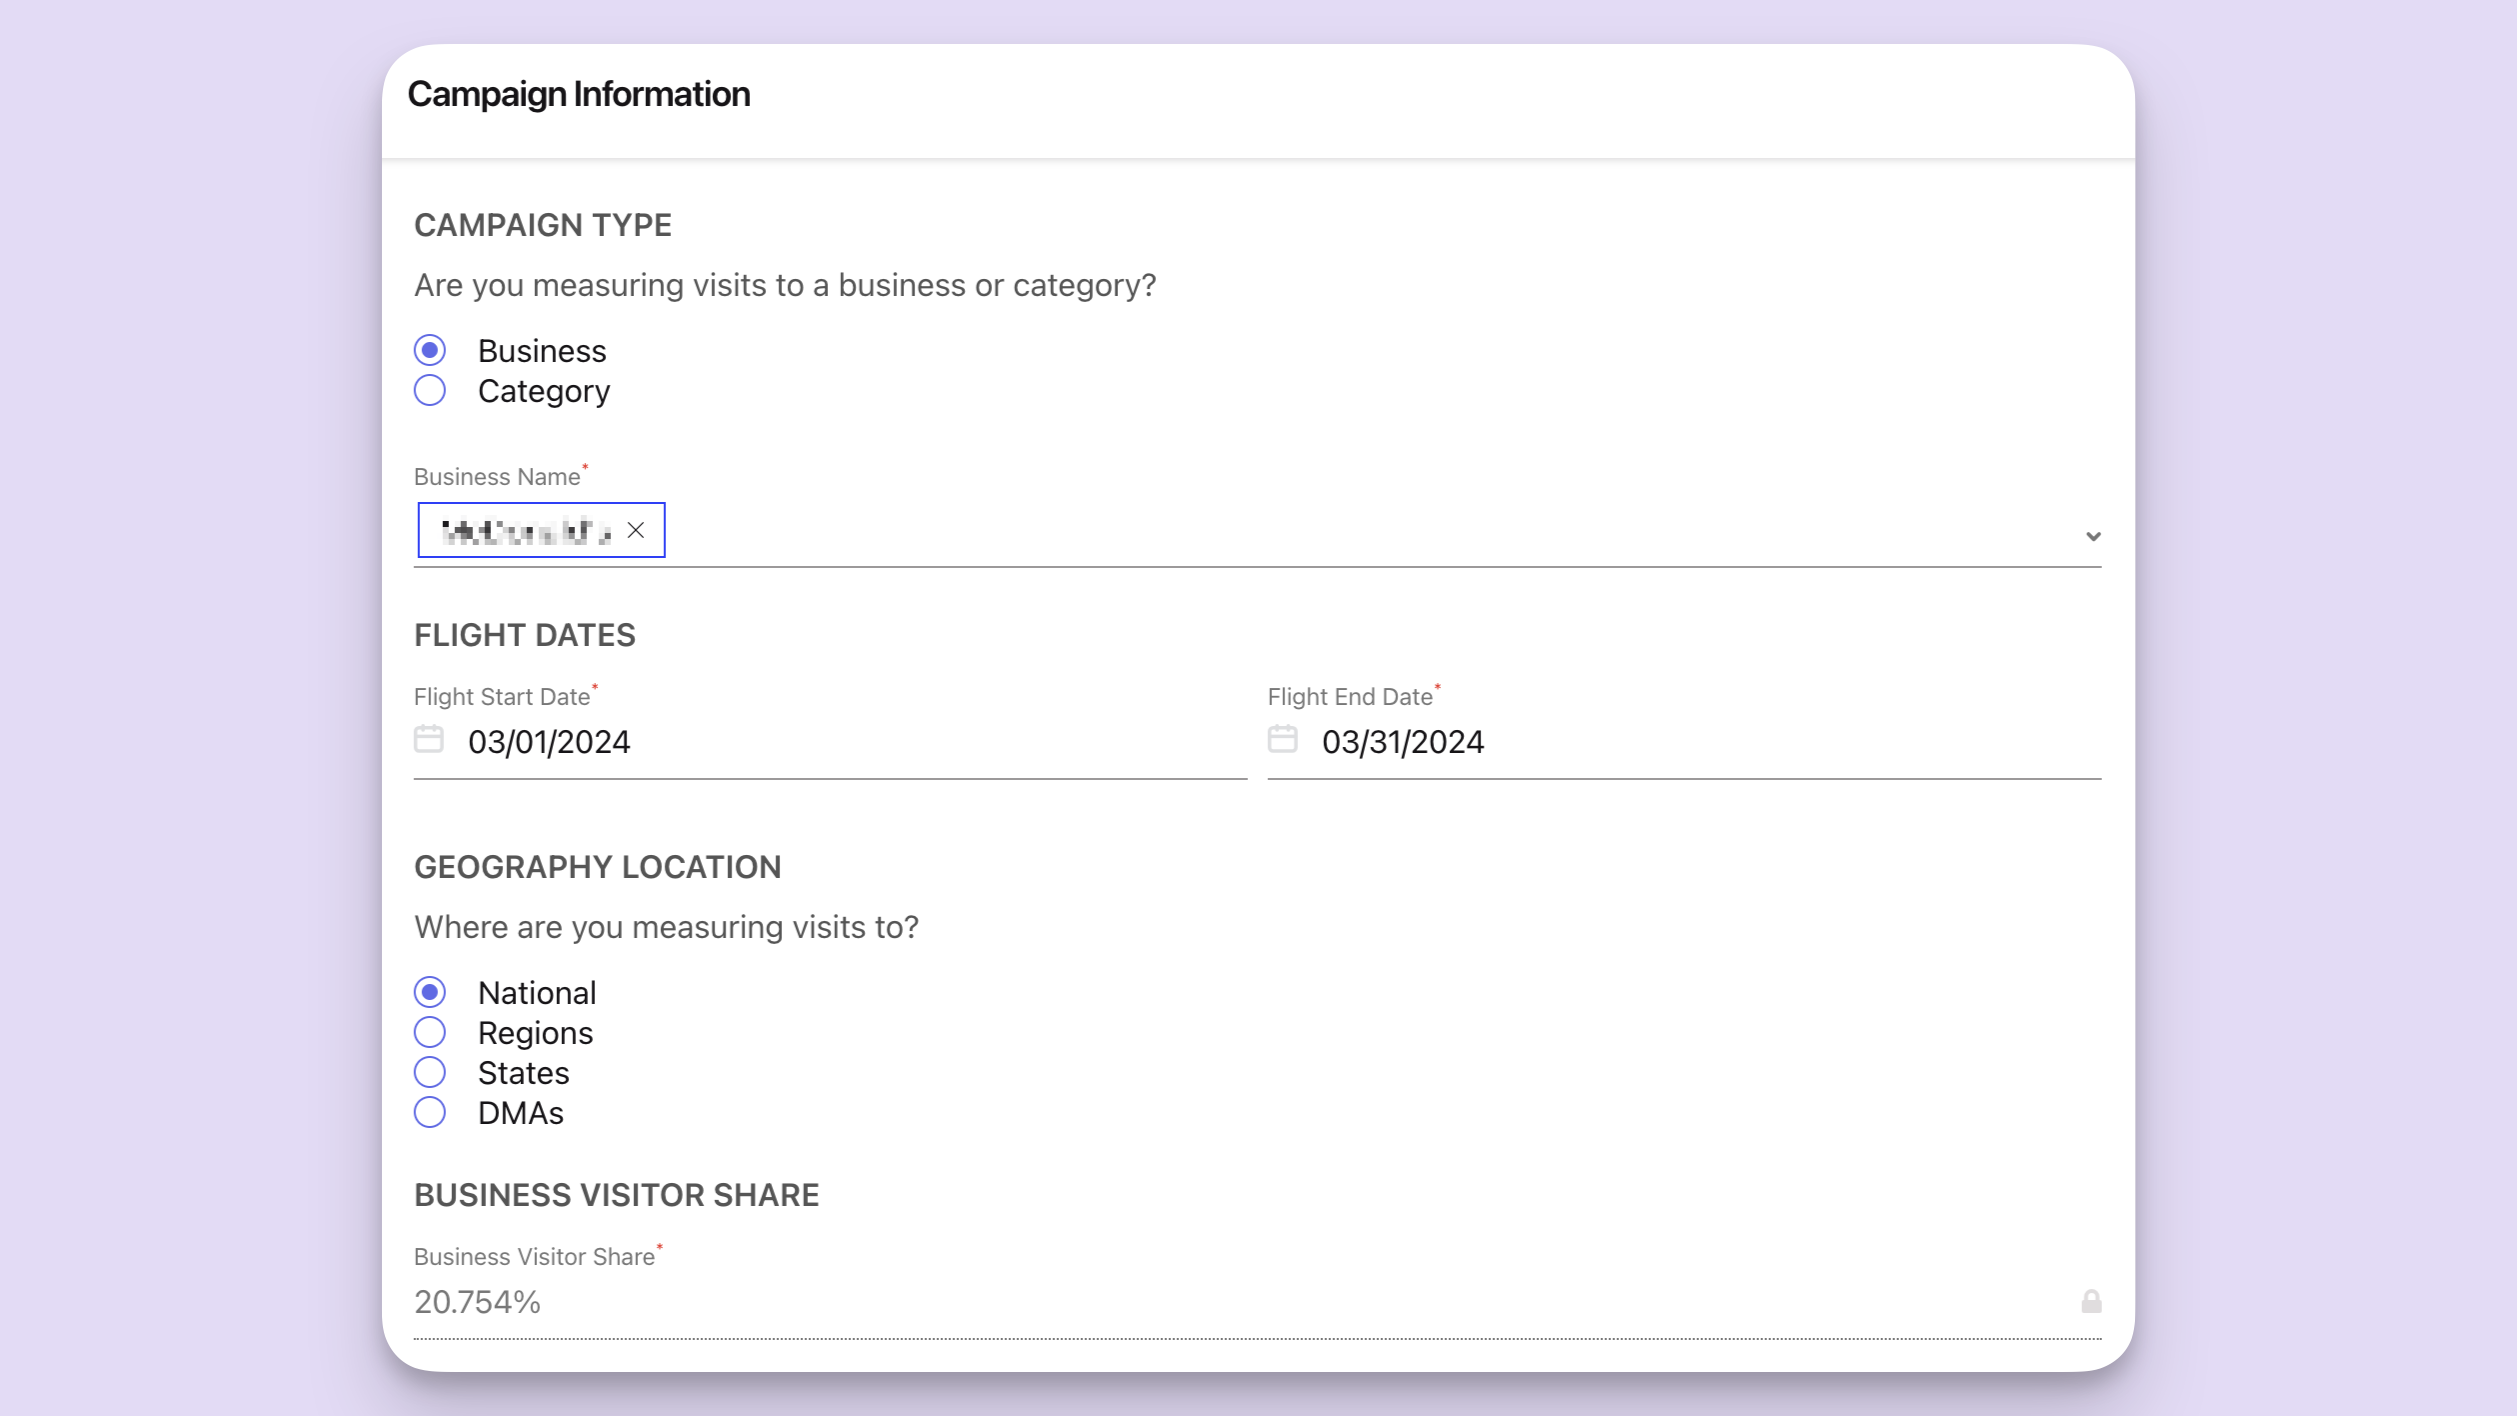Choose National geography option
Screen dimensions: 2517x1416
pyautogui.click(x=430, y=992)
